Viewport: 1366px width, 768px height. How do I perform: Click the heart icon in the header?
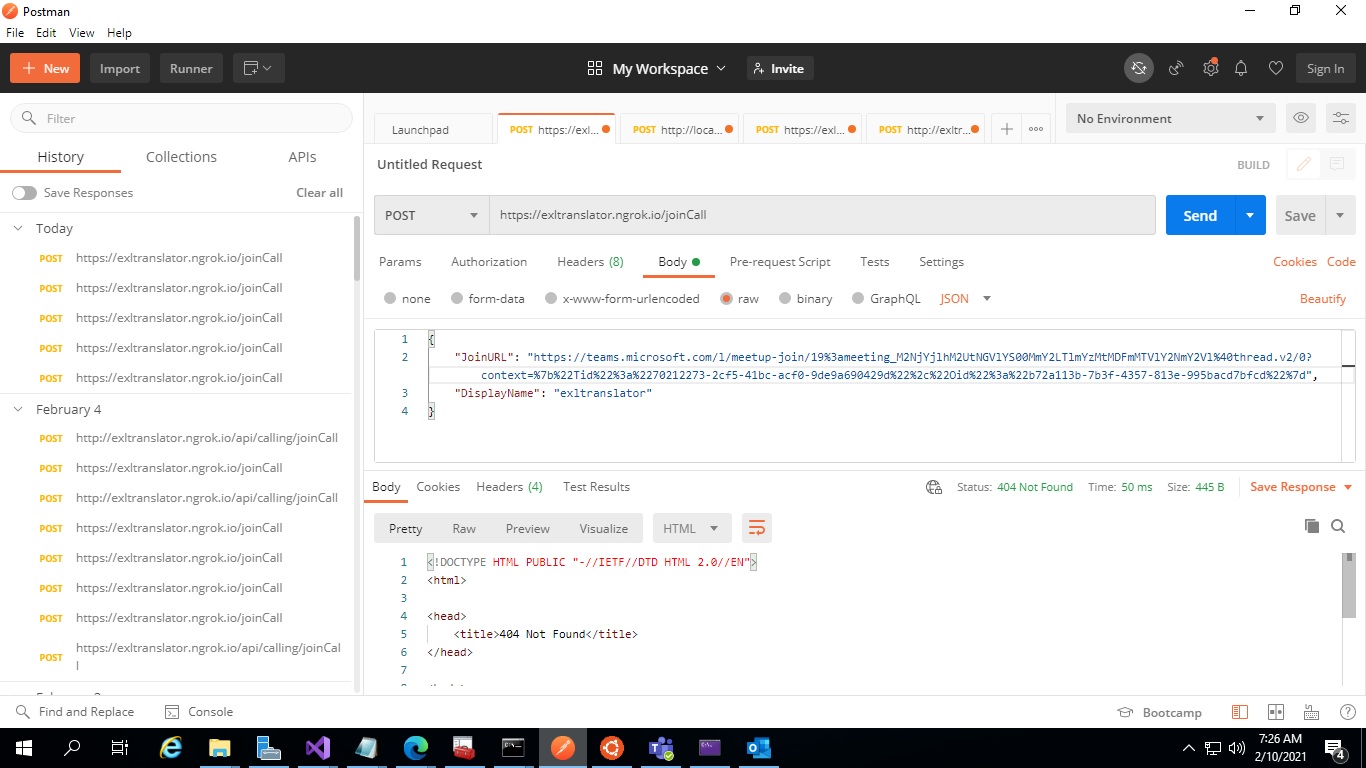(1275, 68)
